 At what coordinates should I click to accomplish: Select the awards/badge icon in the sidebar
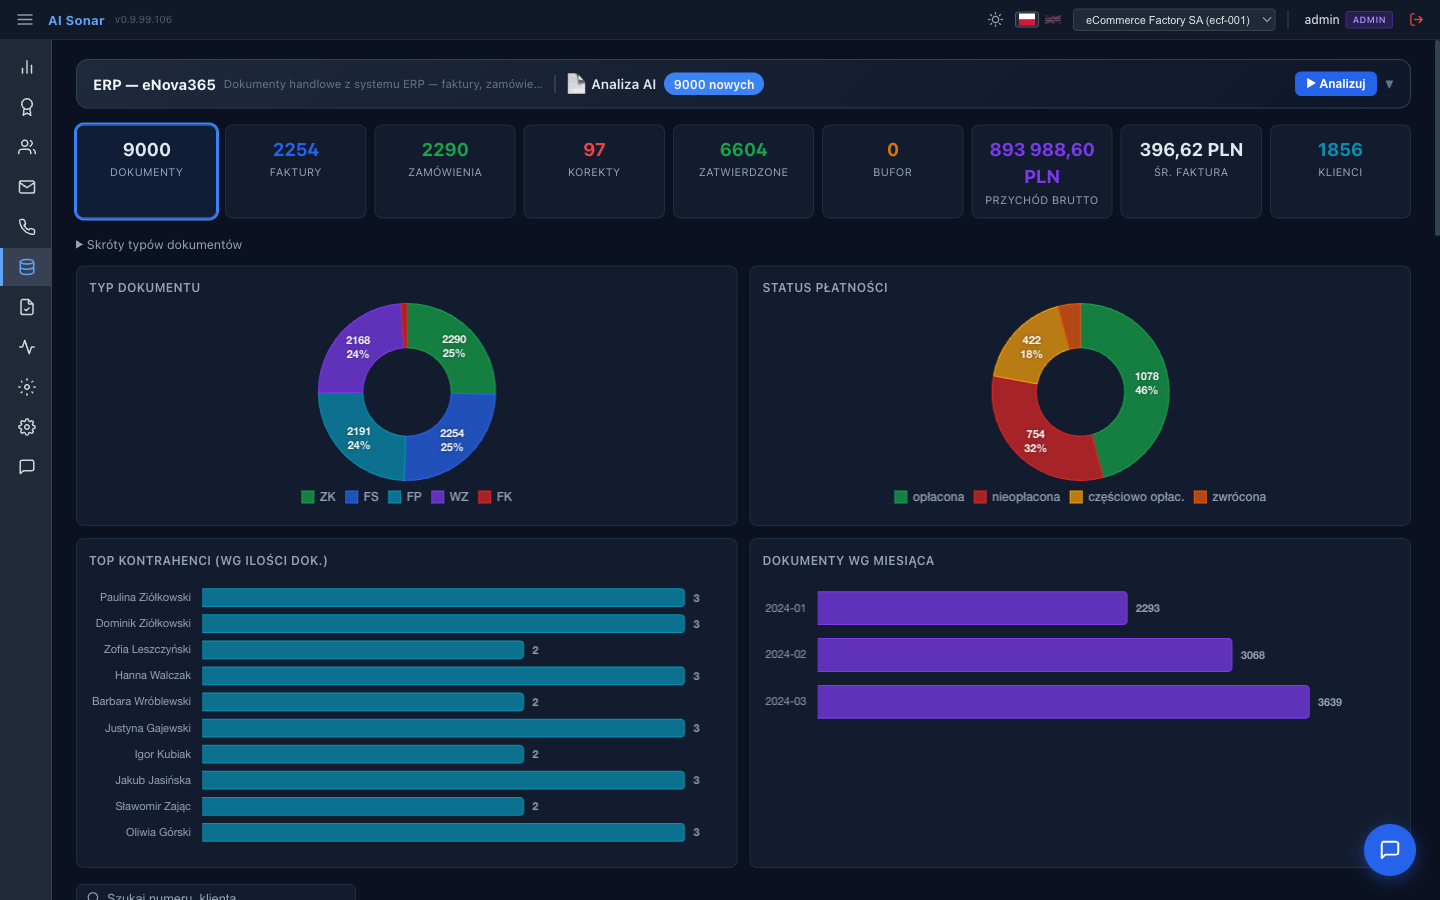coord(26,107)
